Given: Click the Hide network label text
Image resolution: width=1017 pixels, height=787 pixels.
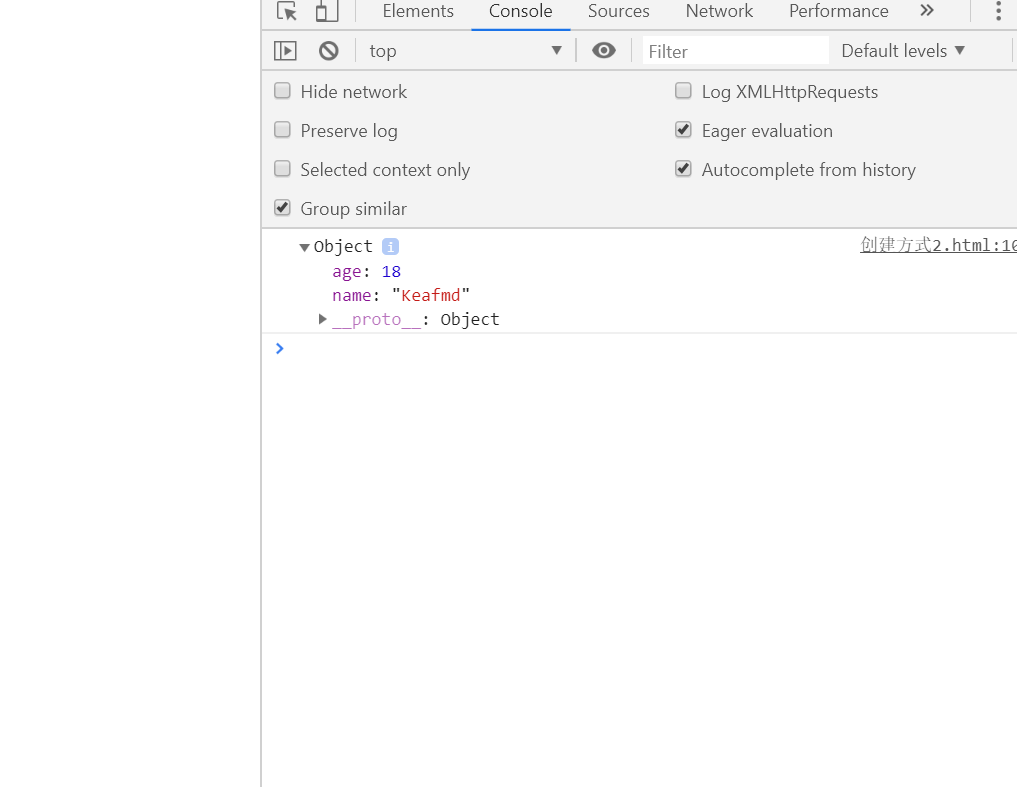Looking at the screenshot, I should tap(353, 91).
